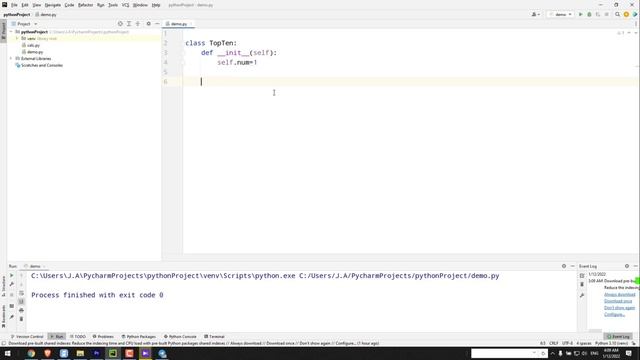Screen dimensions: 640x360
Task: Click Don't show again link in Event Log
Action: (620, 308)
